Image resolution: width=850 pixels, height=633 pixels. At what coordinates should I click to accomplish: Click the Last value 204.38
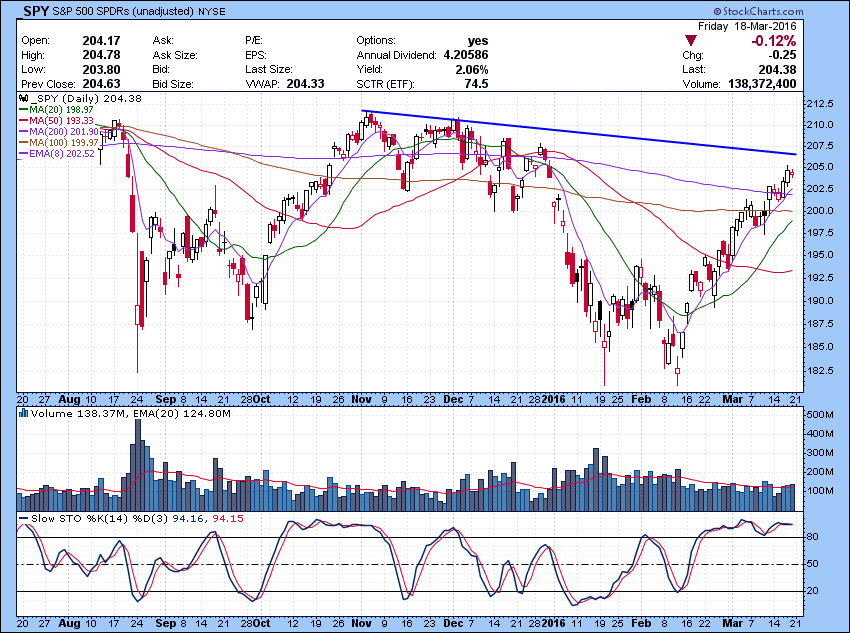click(777, 69)
